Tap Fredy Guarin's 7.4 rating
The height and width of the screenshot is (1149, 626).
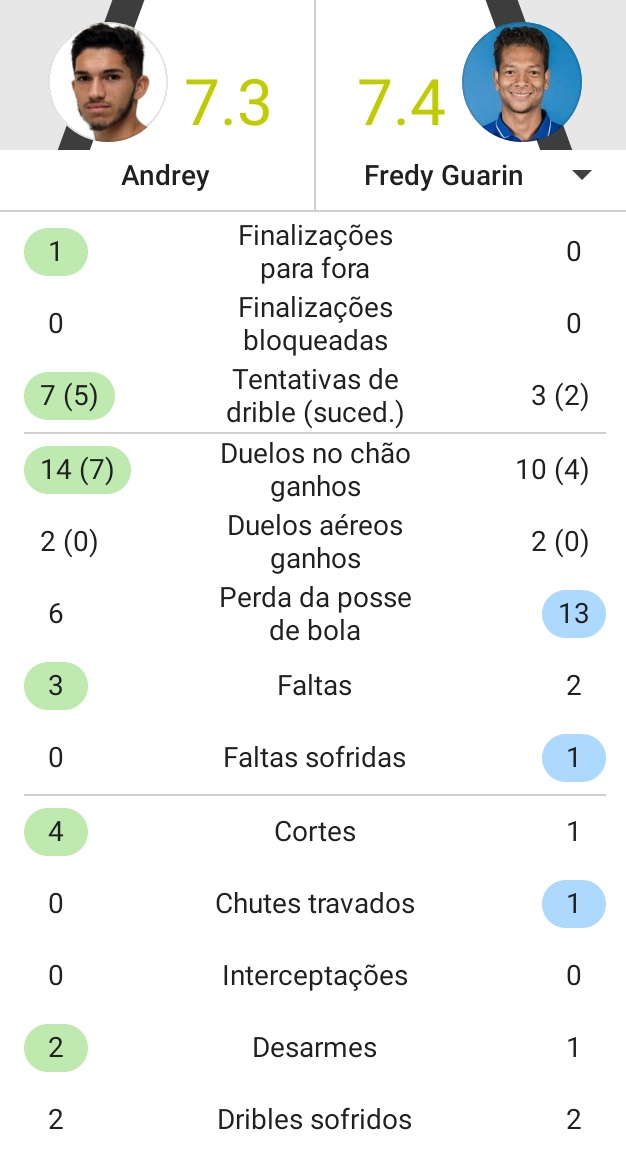tap(401, 101)
